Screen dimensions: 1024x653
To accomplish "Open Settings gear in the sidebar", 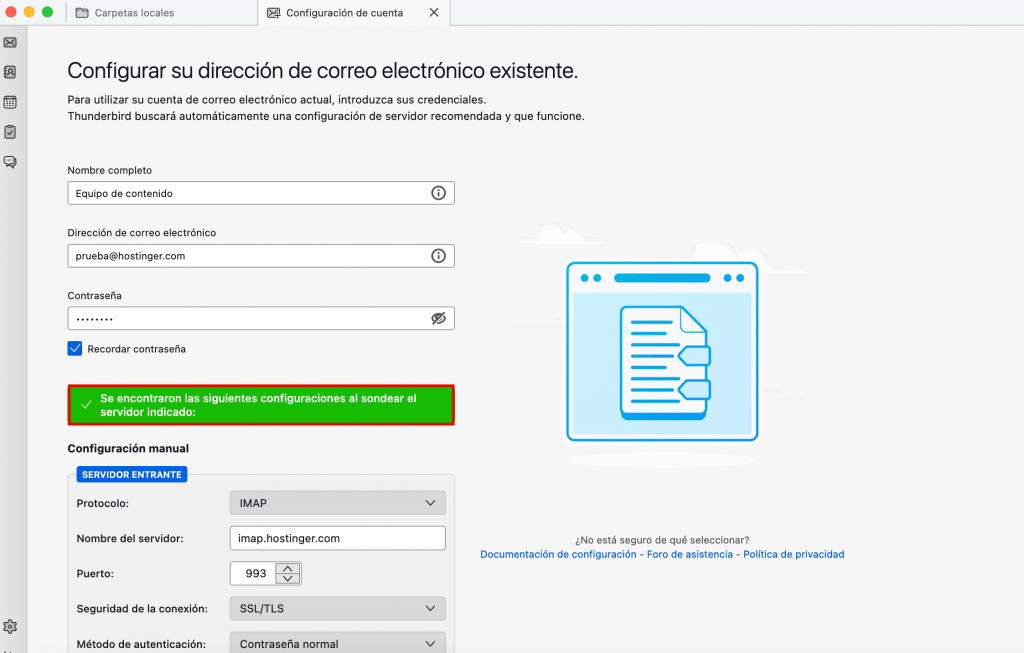I will (10, 626).
